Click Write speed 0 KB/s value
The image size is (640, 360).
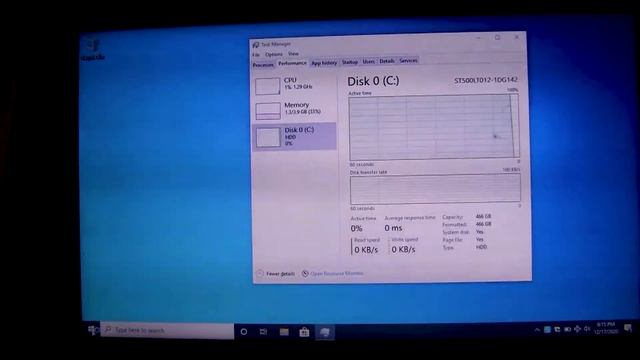coord(403,249)
